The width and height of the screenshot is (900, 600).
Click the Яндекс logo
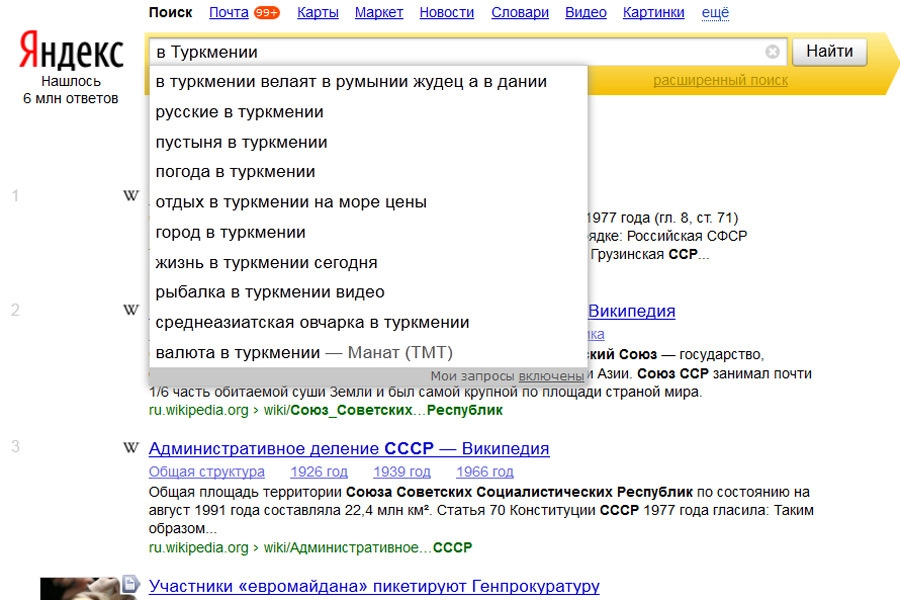coord(71,52)
